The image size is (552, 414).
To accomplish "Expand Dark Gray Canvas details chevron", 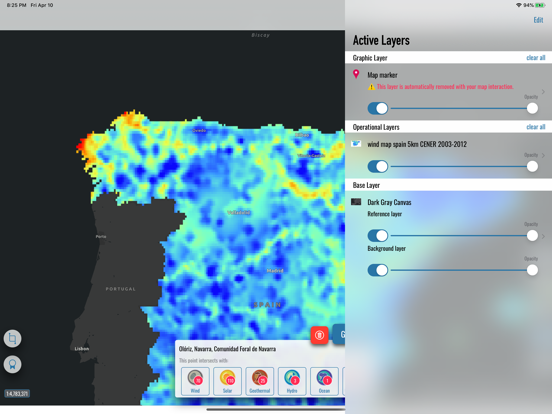I will [x=543, y=237].
